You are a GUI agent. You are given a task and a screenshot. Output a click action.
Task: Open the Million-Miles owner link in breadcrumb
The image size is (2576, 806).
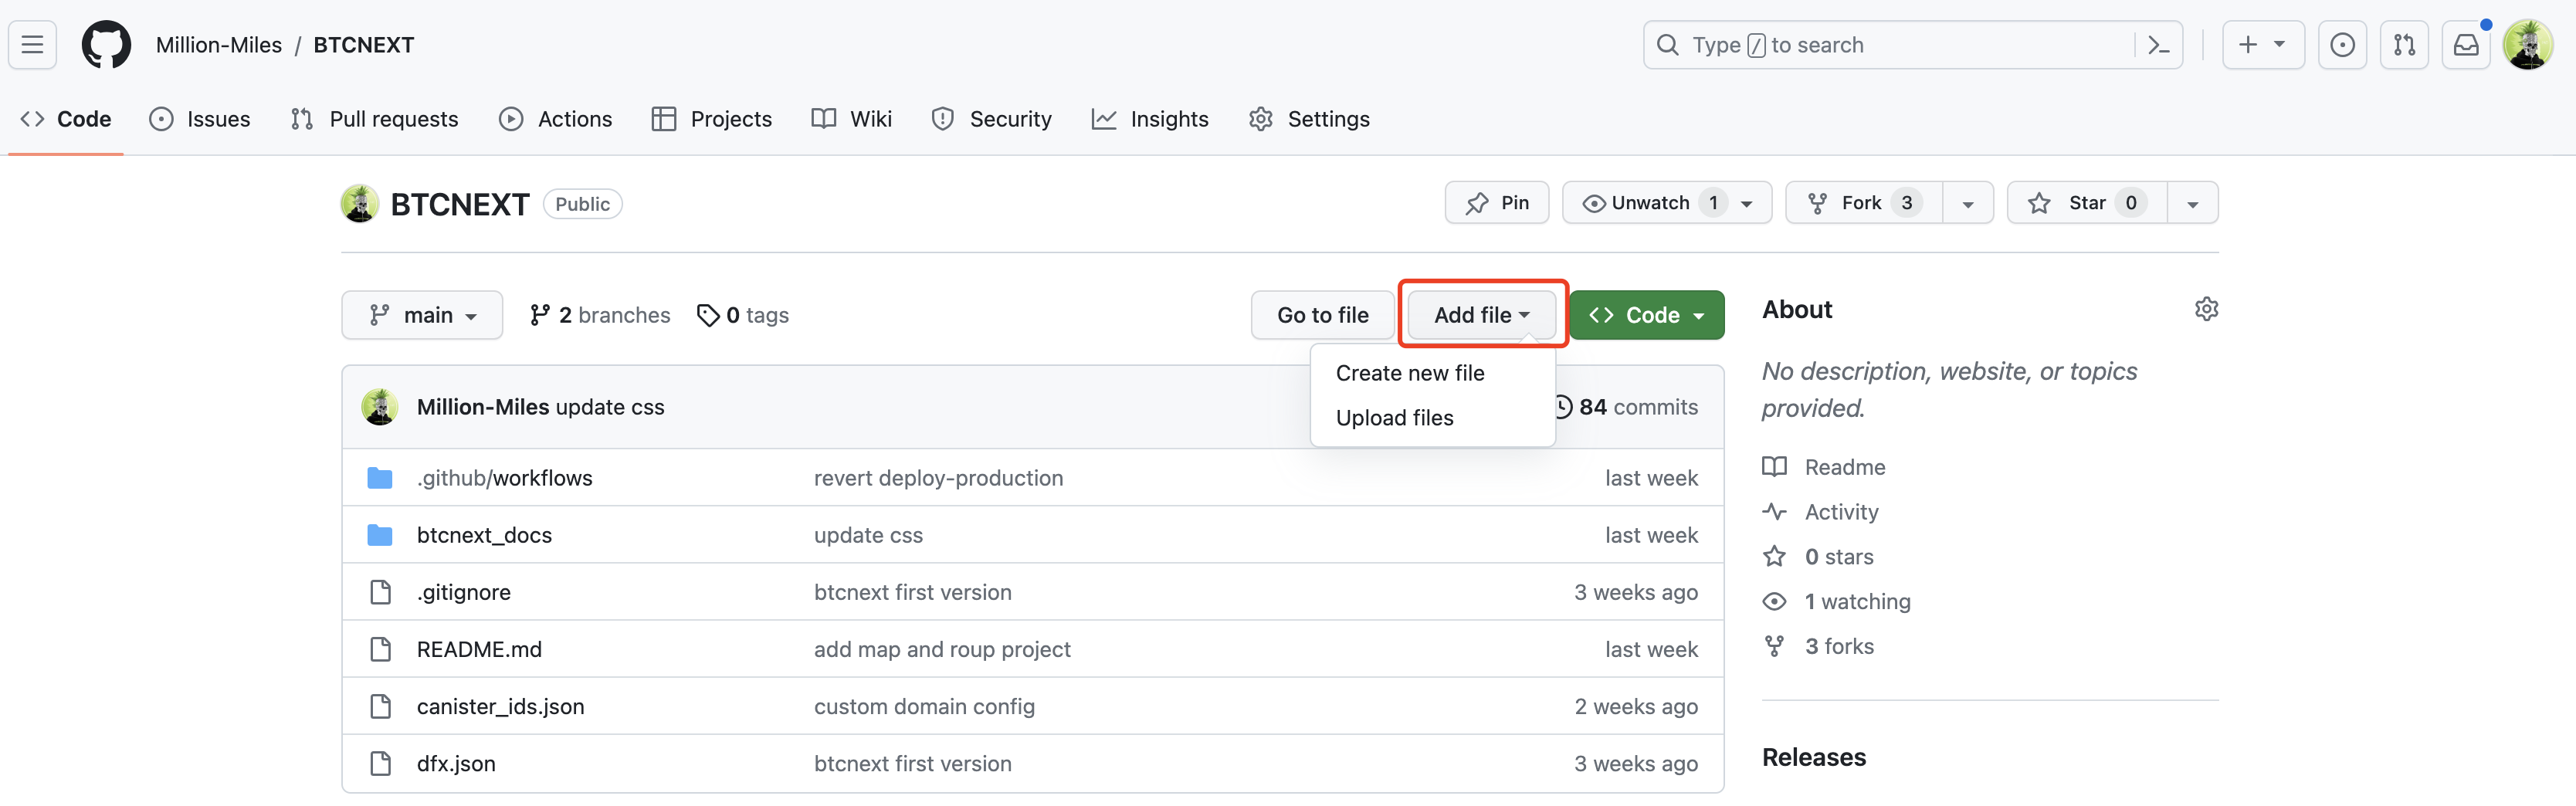(219, 45)
